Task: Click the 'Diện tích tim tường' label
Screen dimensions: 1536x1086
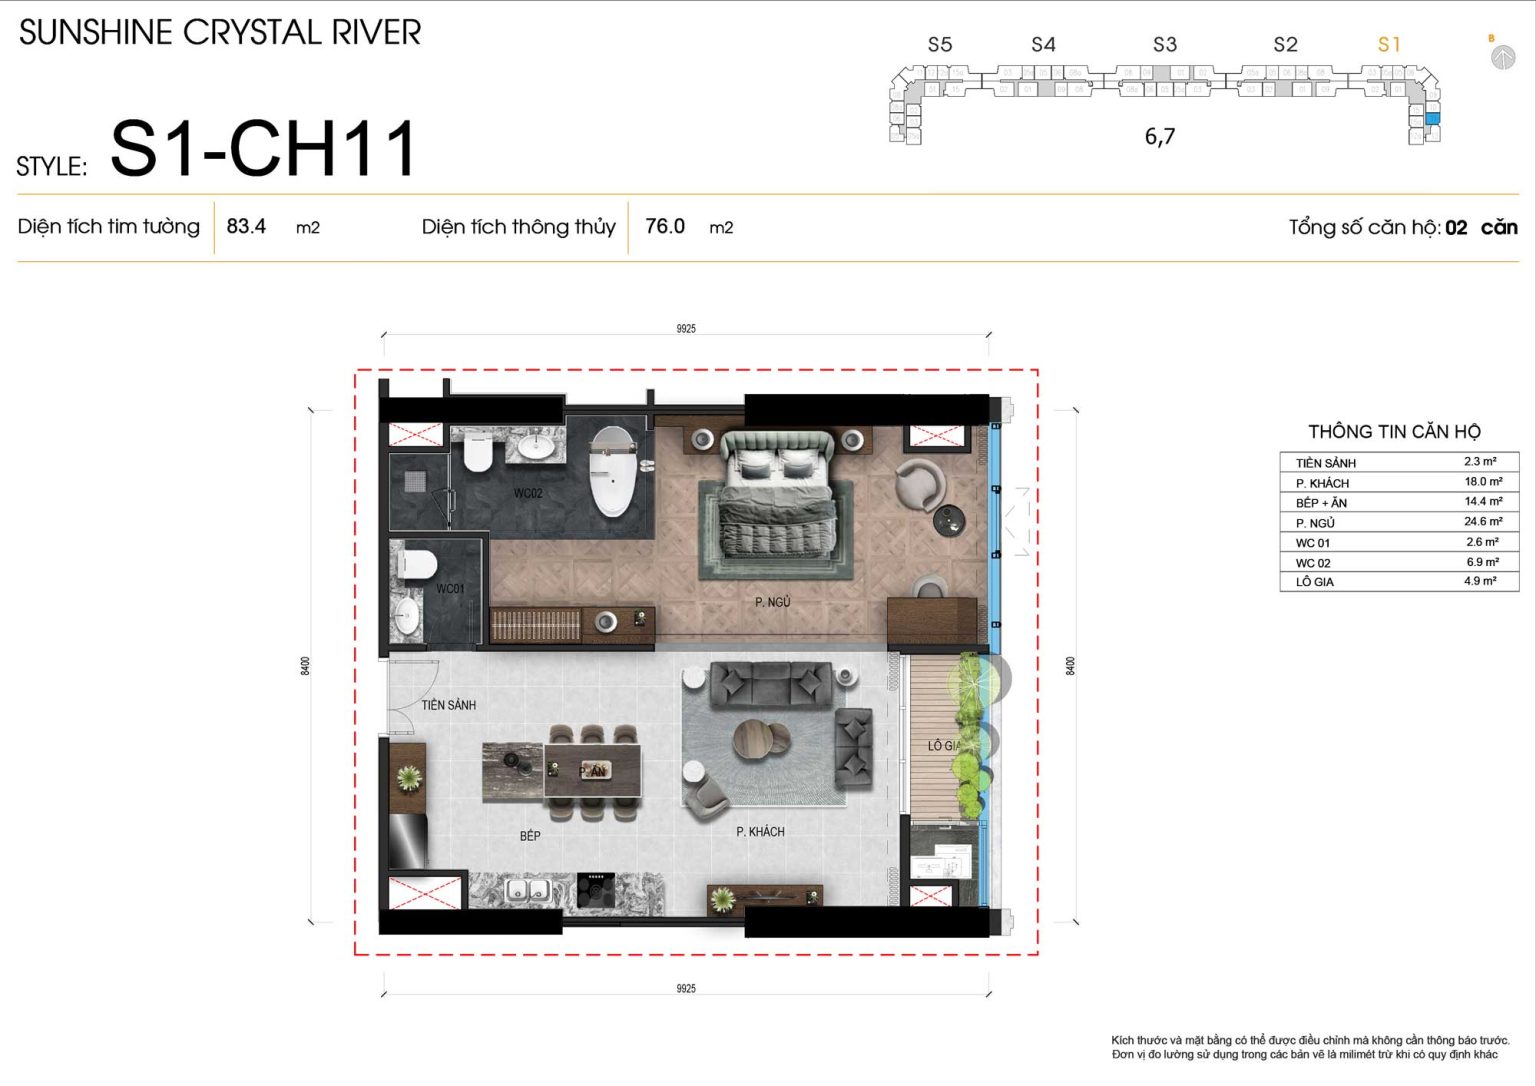Action: 109,227
